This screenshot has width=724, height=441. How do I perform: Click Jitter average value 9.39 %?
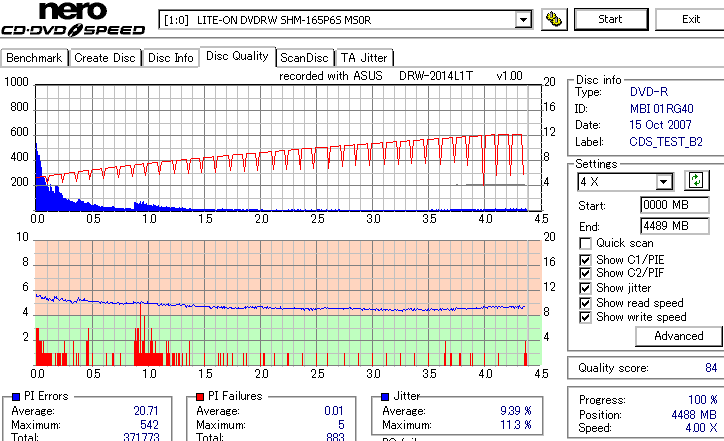pos(516,411)
